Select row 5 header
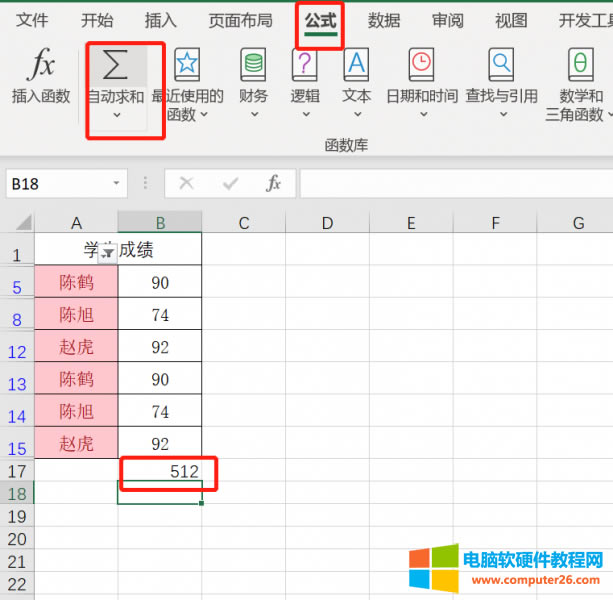The image size is (613, 600). pyautogui.click(x=17, y=283)
